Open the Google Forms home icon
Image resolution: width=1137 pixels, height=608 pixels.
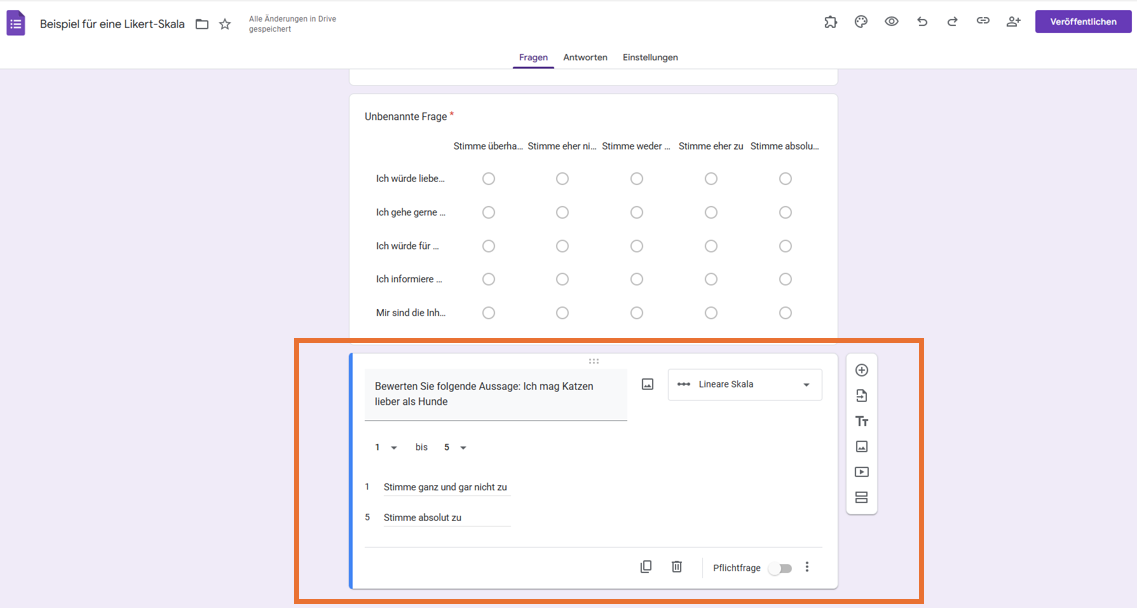[16, 23]
